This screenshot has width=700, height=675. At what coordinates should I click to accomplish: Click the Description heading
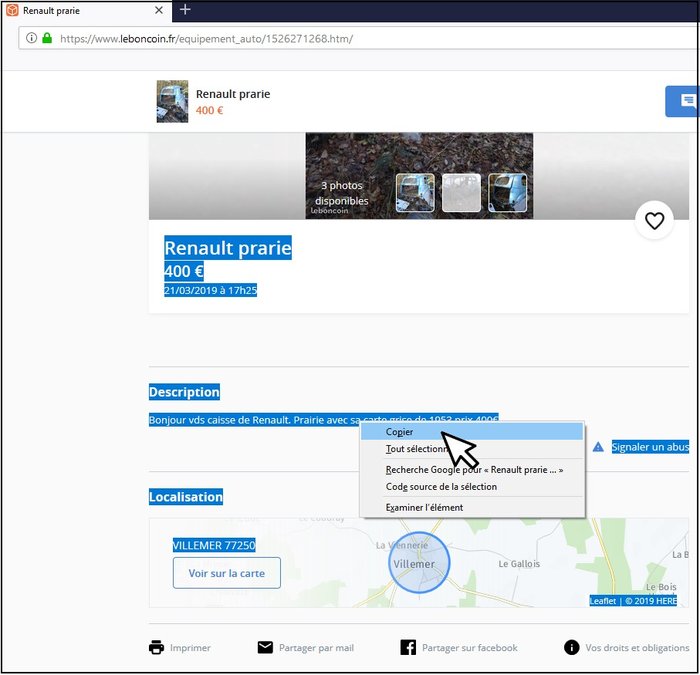tap(184, 392)
